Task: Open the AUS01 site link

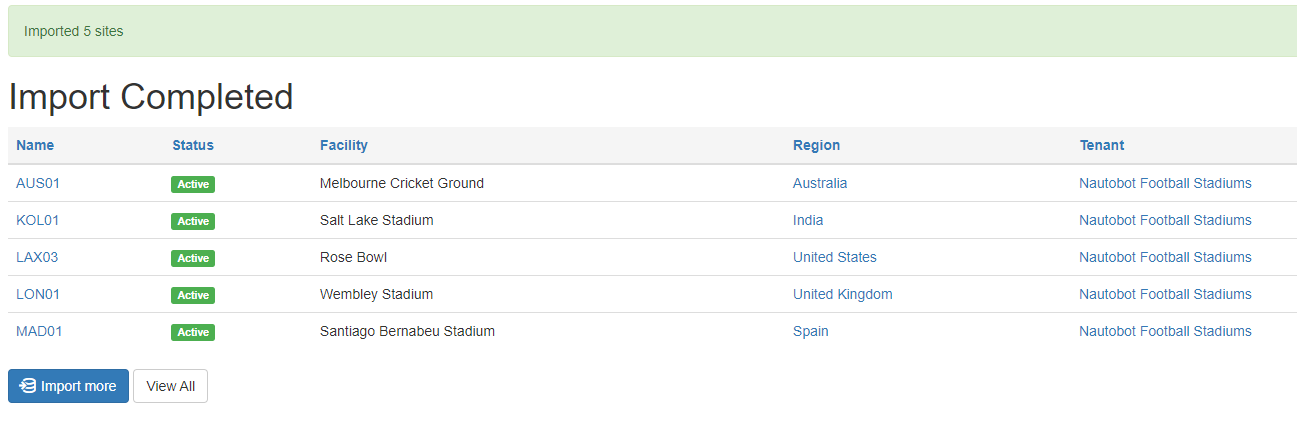Action: [38, 183]
